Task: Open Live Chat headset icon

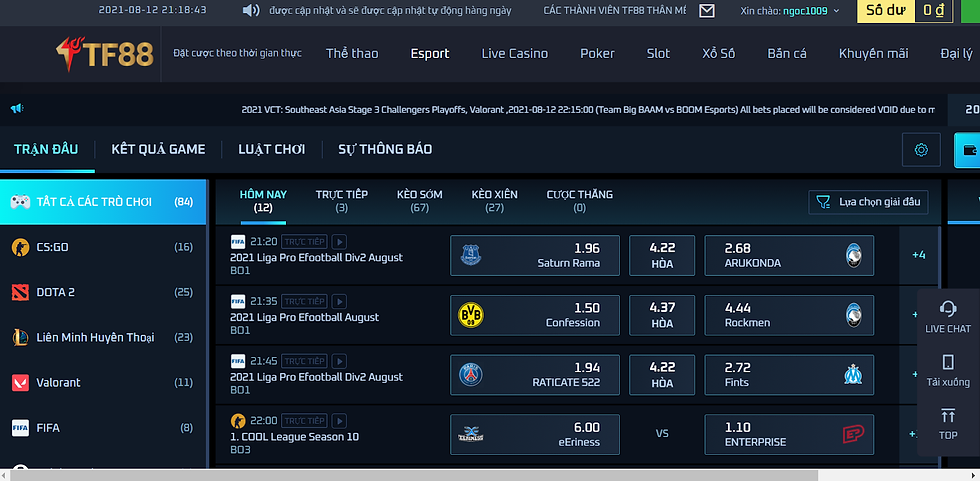Action: [948, 308]
